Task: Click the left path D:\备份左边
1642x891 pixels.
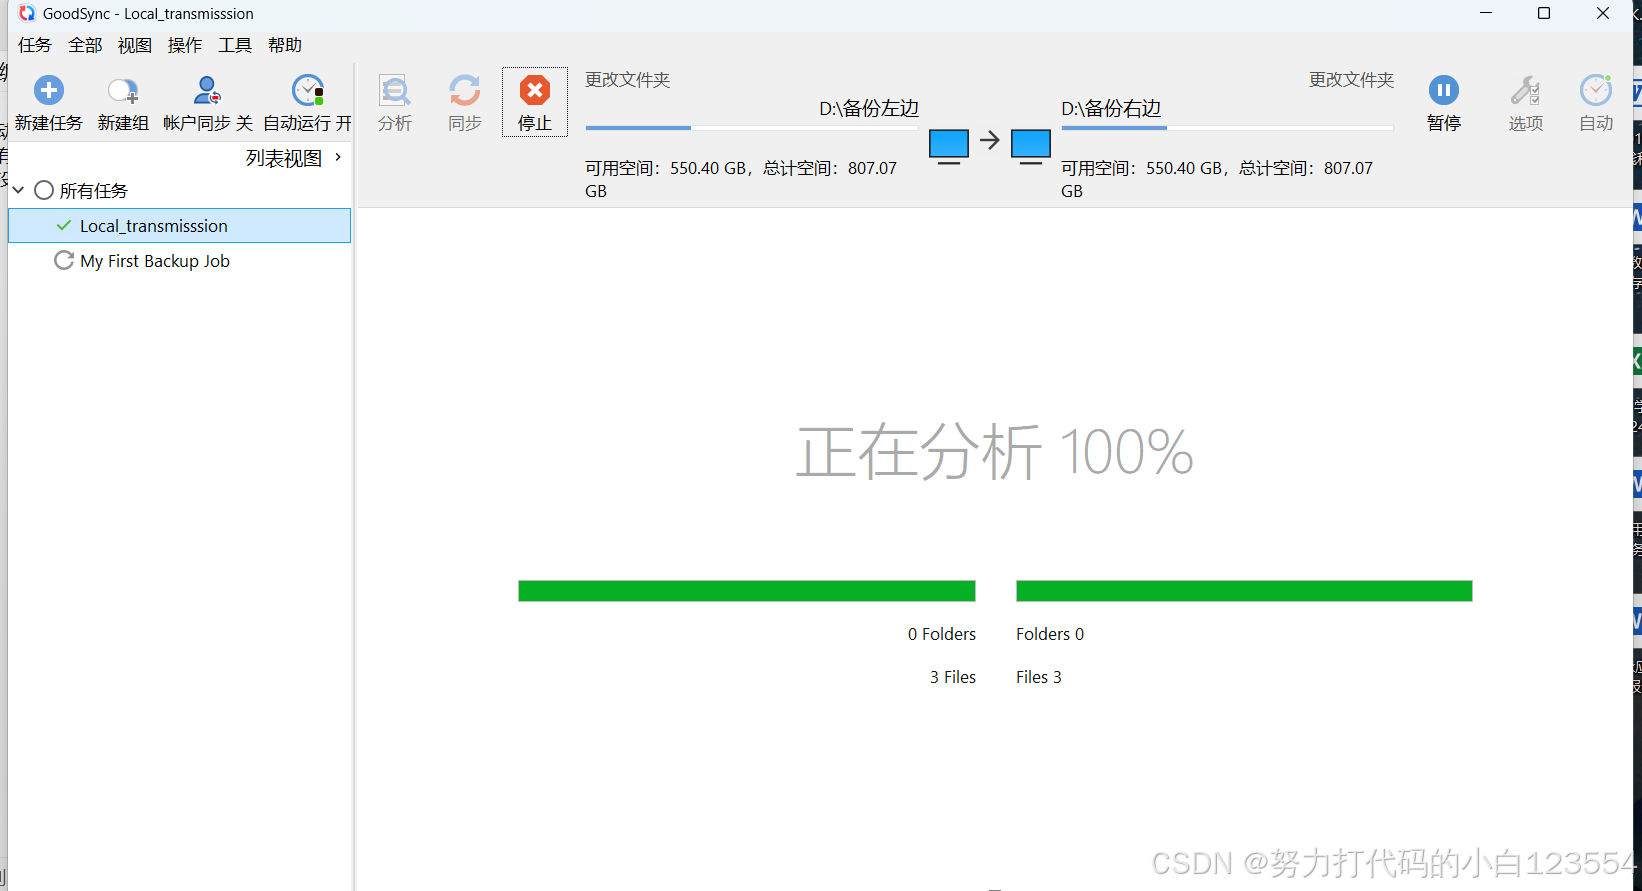Action: click(869, 109)
